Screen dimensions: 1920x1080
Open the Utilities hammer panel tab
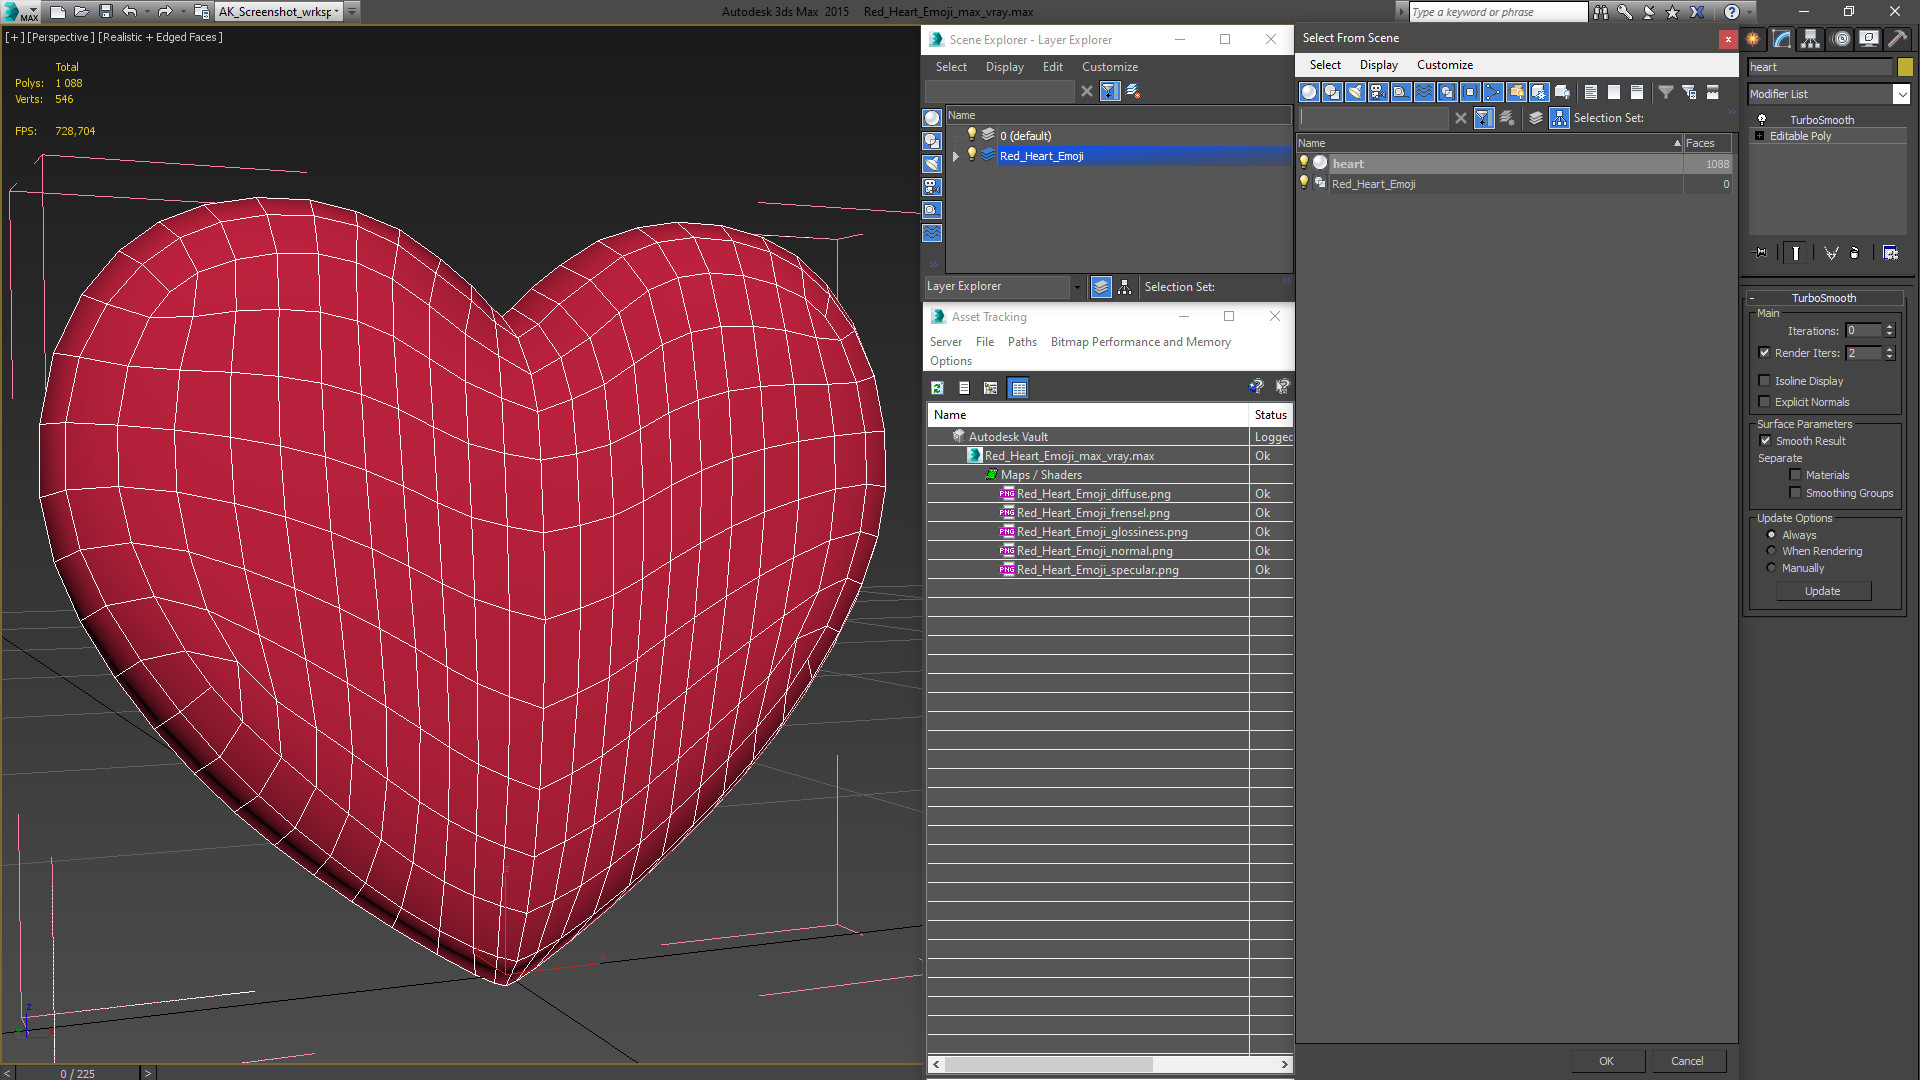point(1897,39)
